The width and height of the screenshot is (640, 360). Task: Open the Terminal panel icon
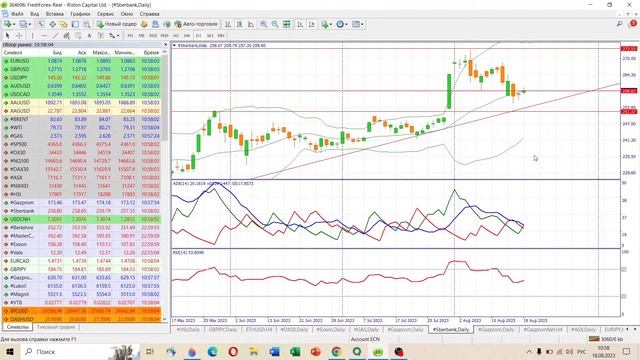pyautogui.click(x=75, y=24)
